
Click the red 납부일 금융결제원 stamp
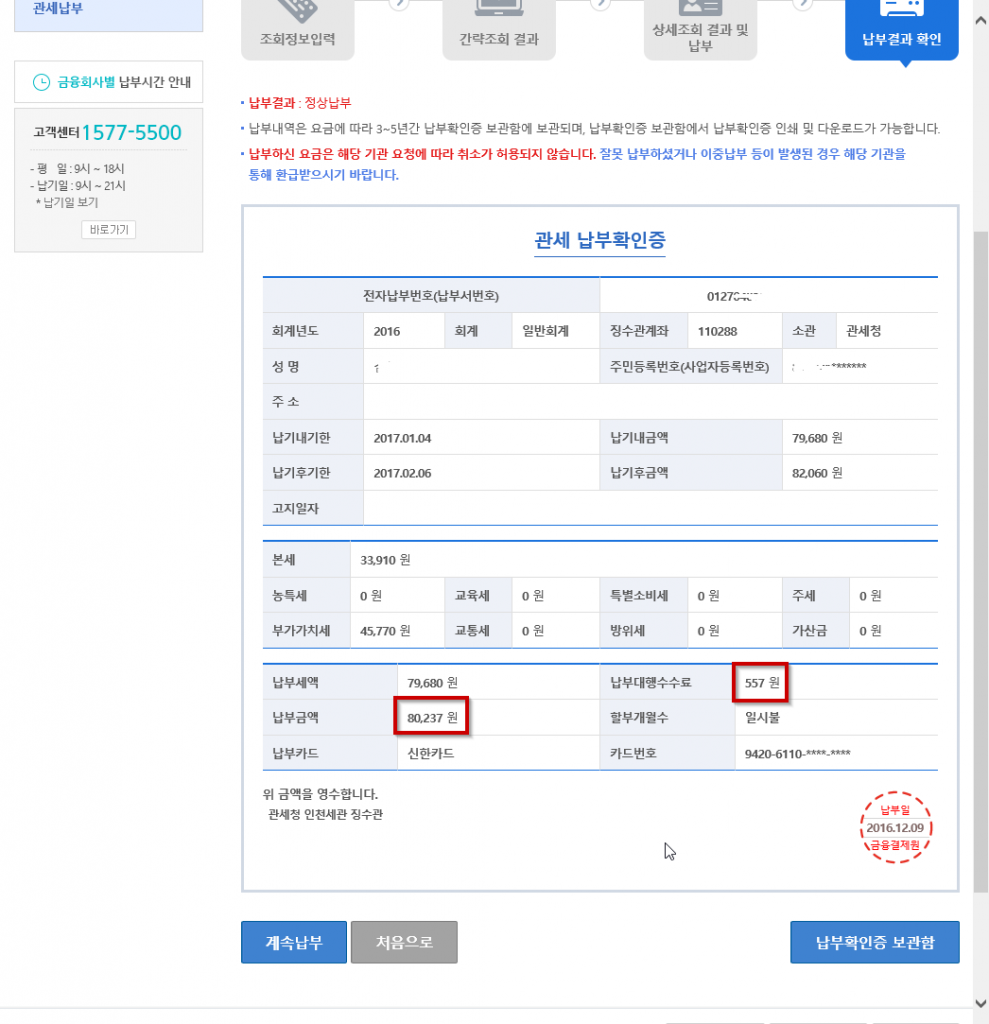896,828
